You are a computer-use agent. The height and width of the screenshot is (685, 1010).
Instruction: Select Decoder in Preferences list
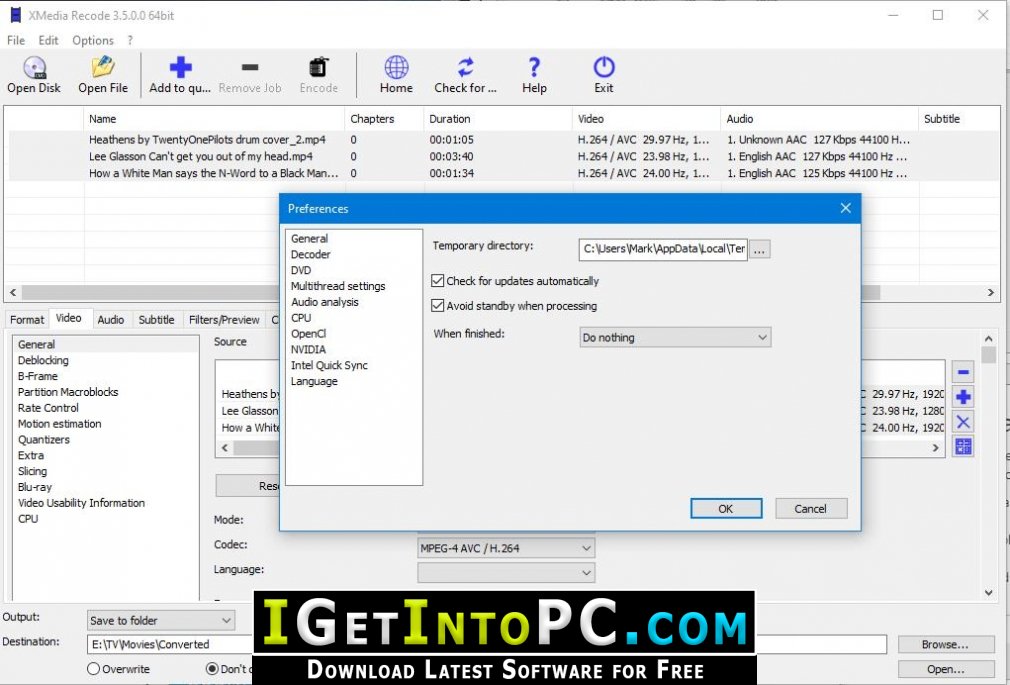[x=310, y=255]
